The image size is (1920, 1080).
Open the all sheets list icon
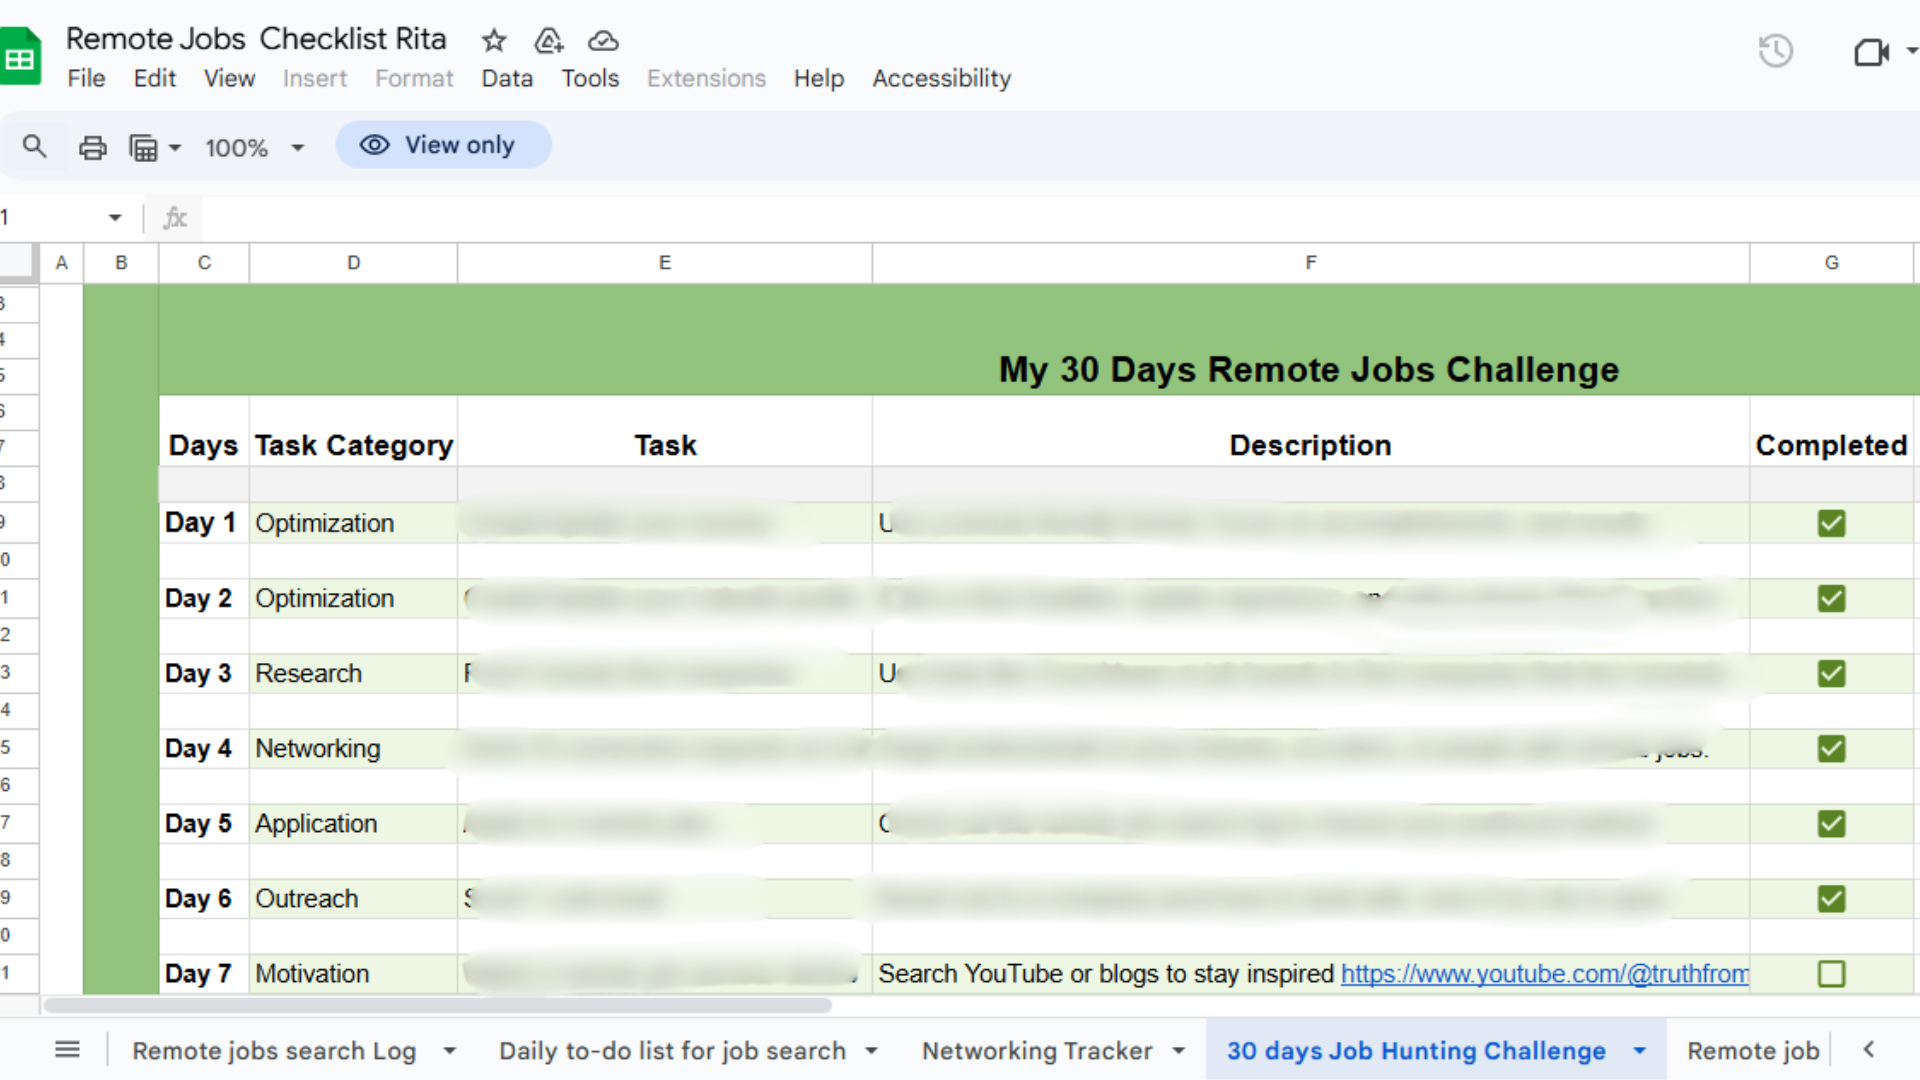point(67,1049)
